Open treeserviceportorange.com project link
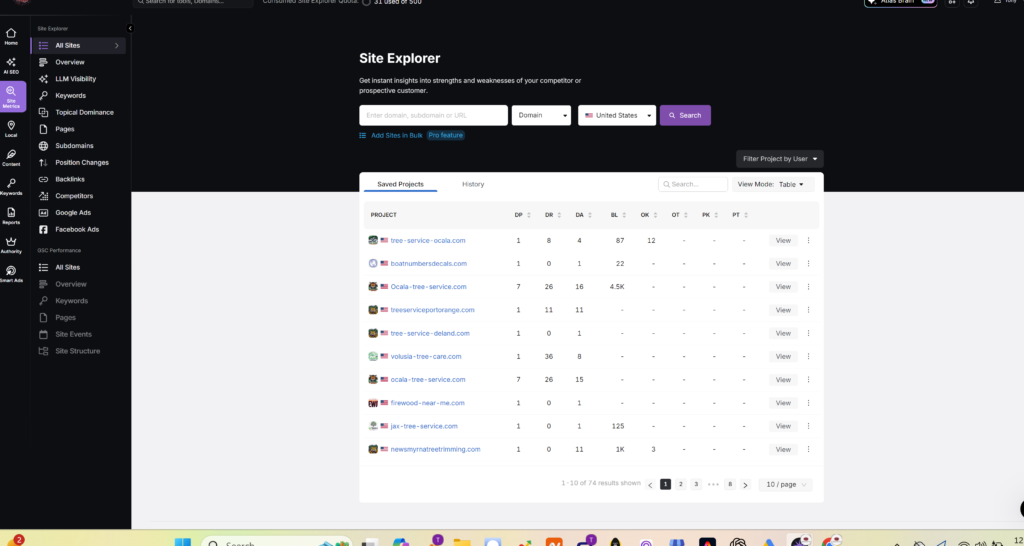 point(432,310)
